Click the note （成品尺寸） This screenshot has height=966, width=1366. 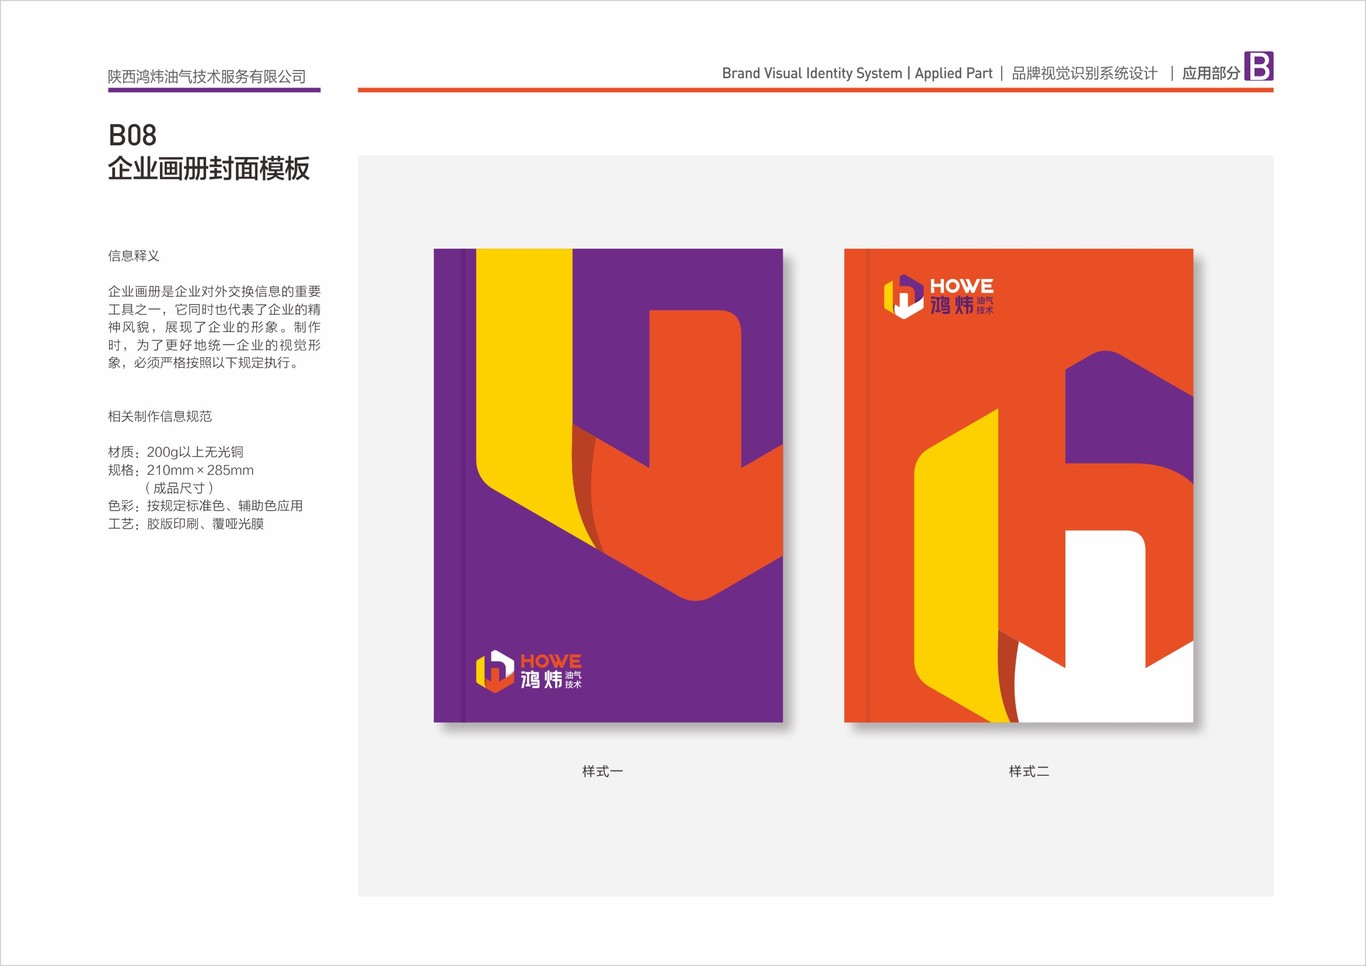click(179, 488)
